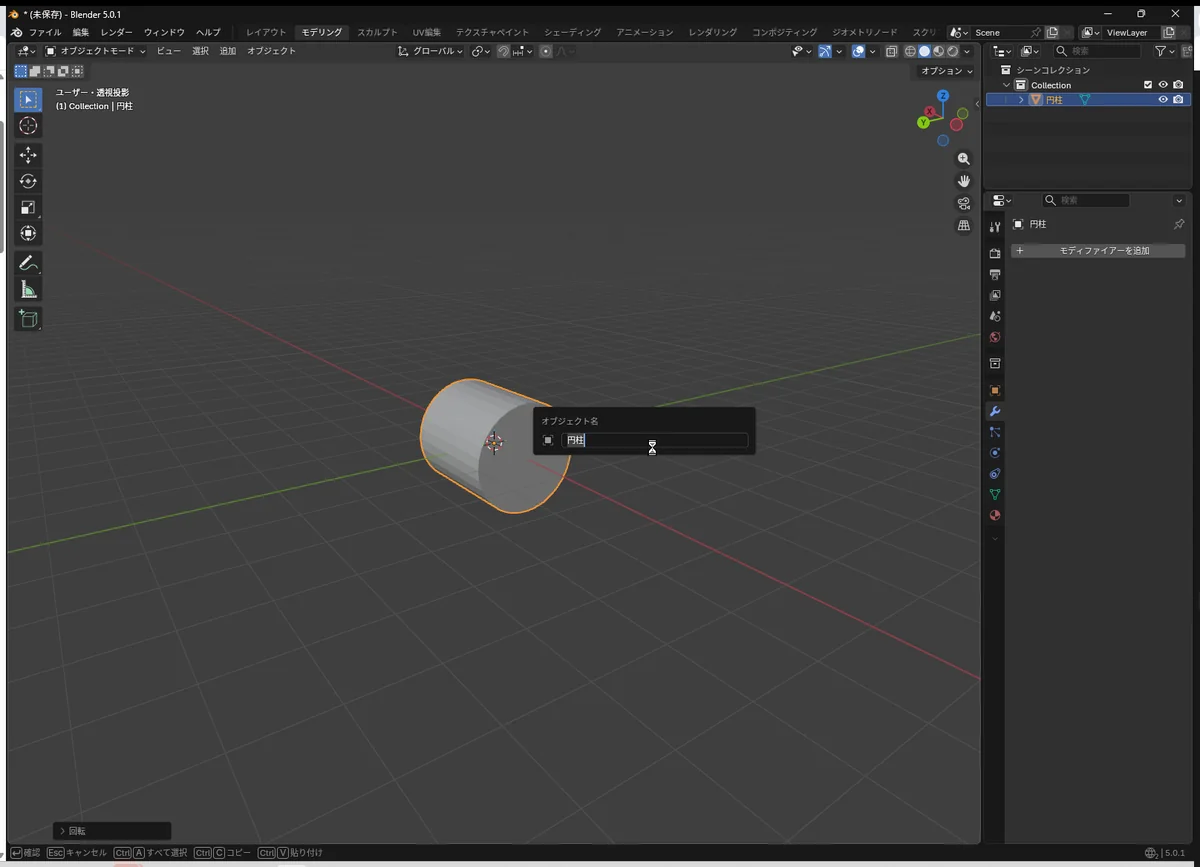The height and width of the screenshot is (867, 1200).
Task: Toggle camera view icon in viewport
Action: click(x=964, y=203)
